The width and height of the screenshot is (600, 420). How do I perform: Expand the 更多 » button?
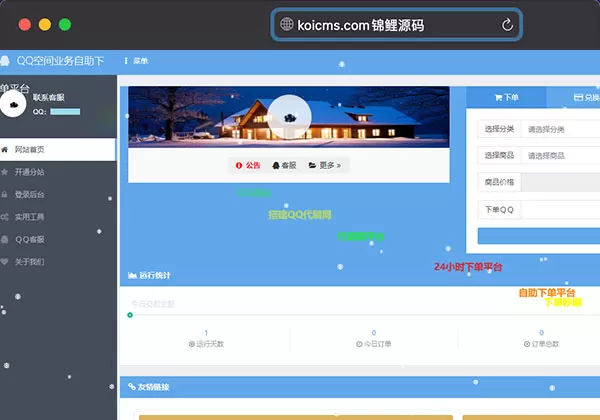click(325, 165)
